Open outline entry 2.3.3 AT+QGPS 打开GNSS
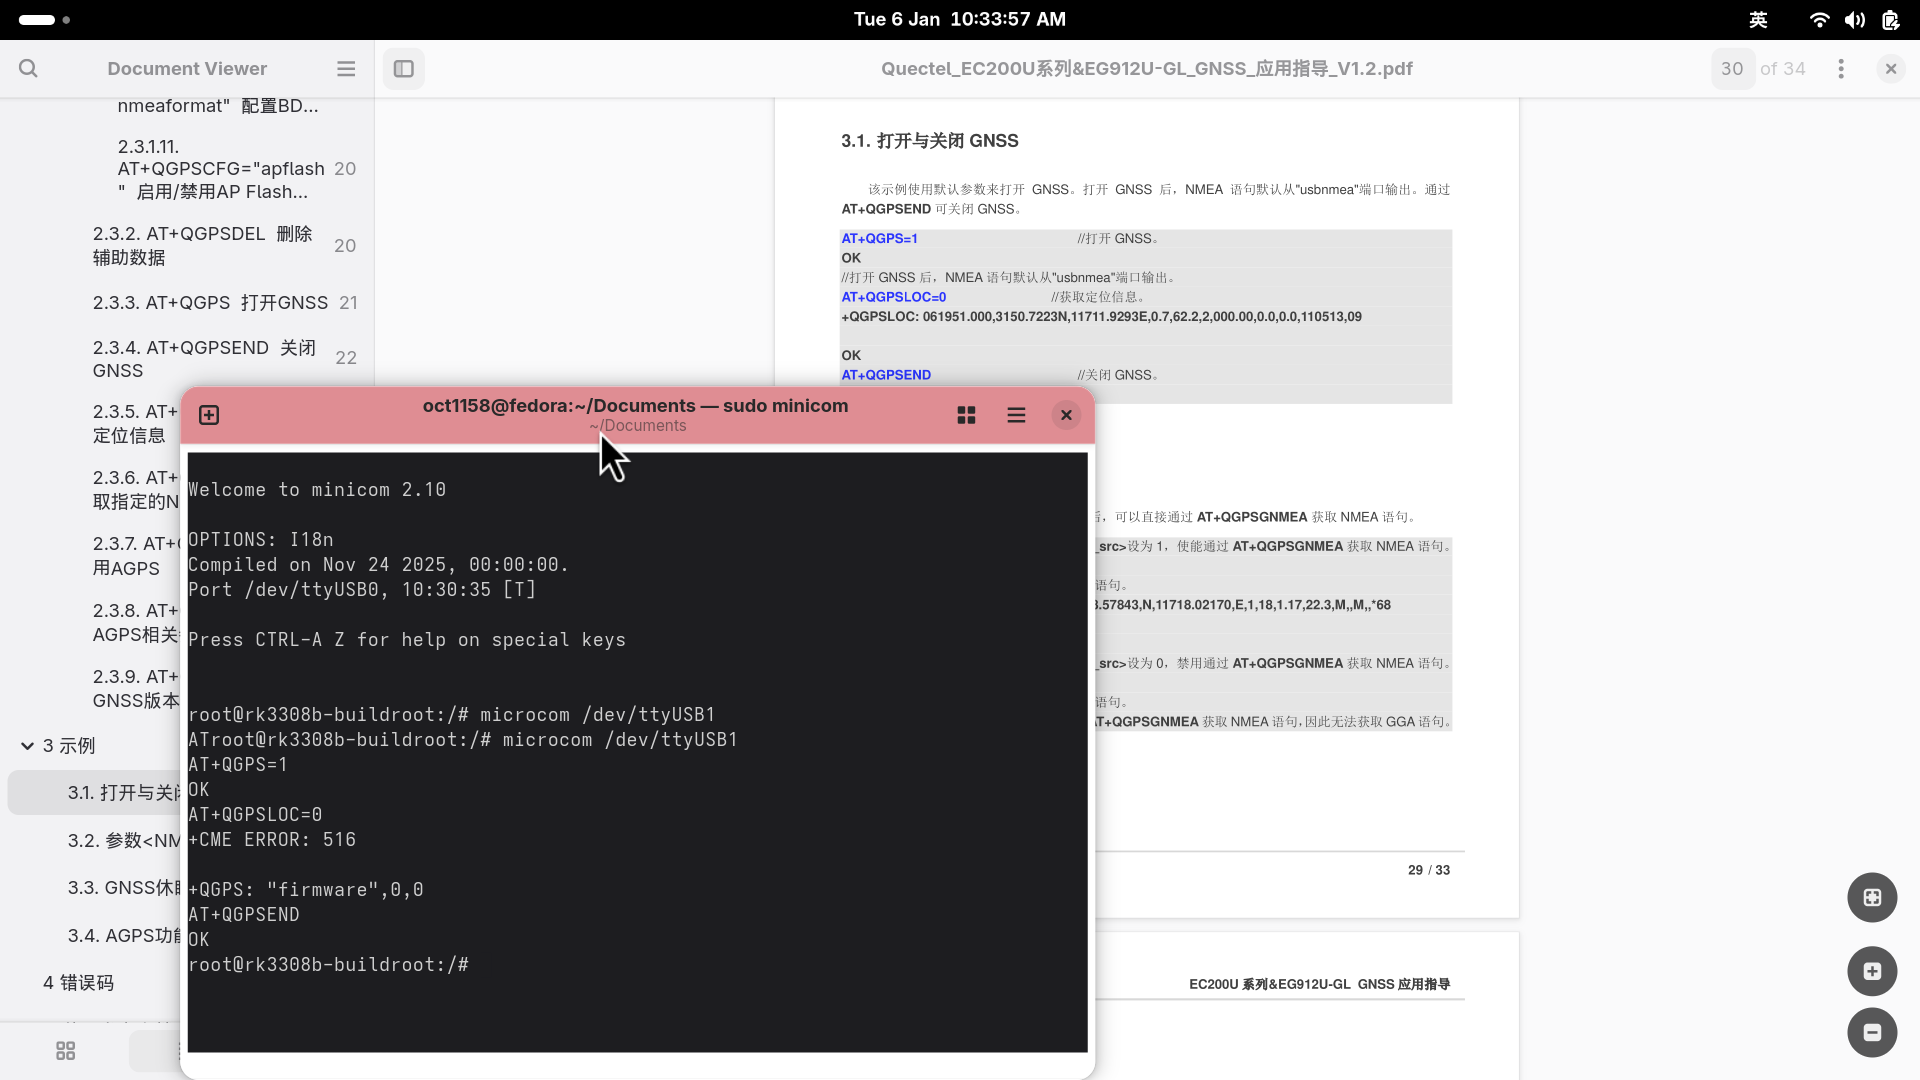 pyautogui.click(x=210, y=303)
